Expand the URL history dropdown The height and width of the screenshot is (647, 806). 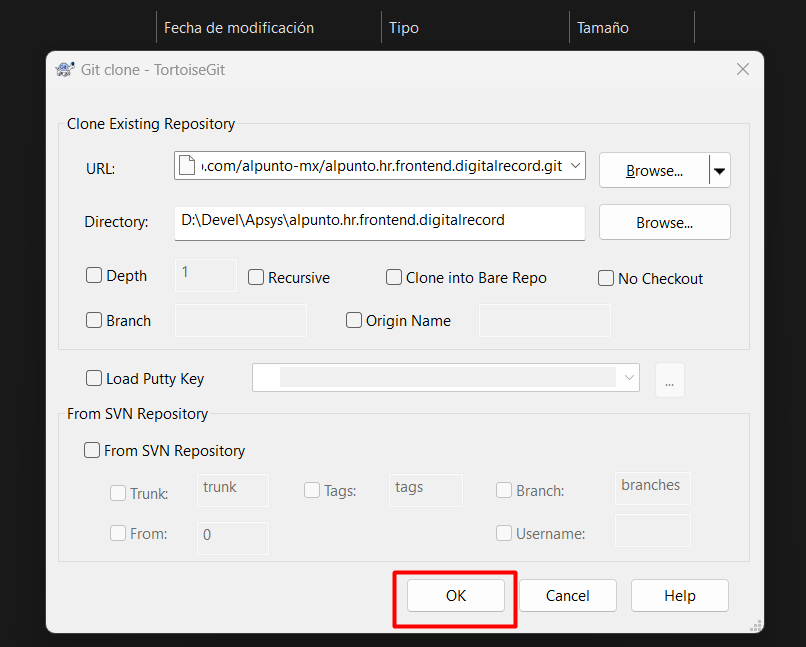(575, 166)
